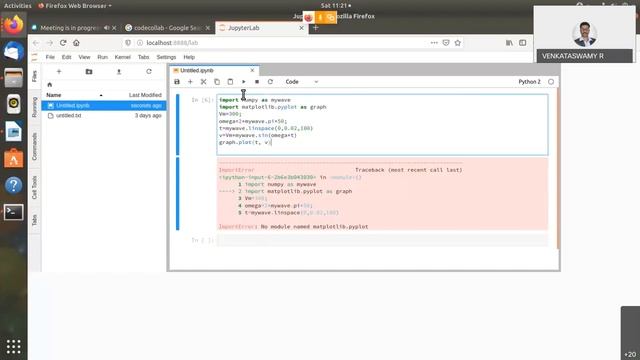This screenshot has width=640, height=360.
Task: Close the Untitled.ipynb notebook tab
Action: (252, 70)
